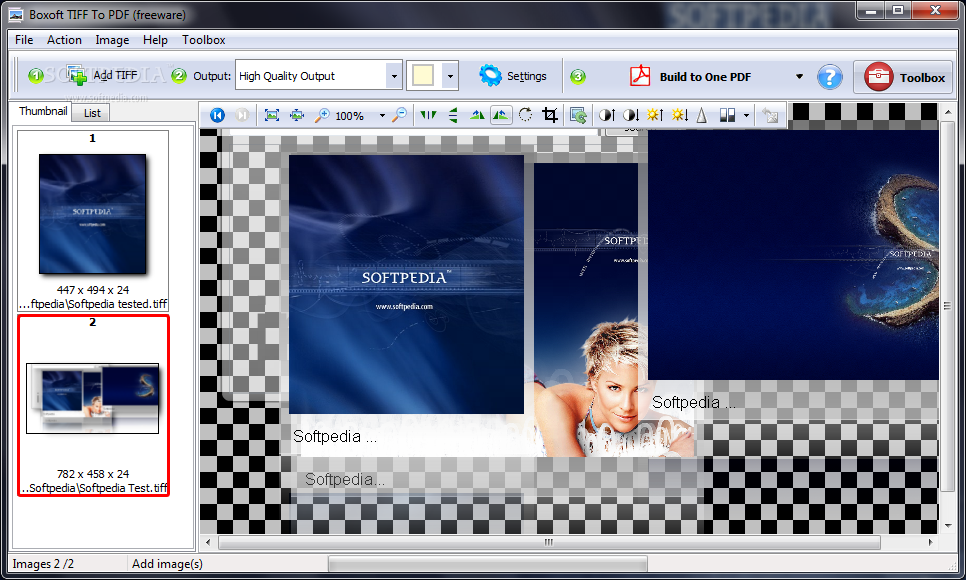Click the pale yellow background color swatch
The height and width of the screenshot is (580, 966).
tap(423, 76)
